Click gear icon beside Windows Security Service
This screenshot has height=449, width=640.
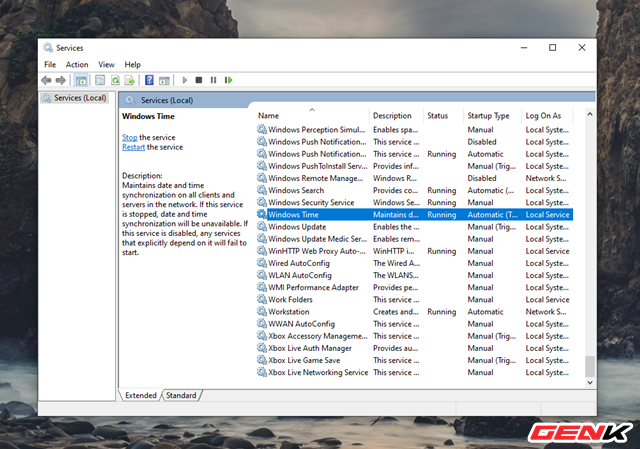[x=262, y=202]
